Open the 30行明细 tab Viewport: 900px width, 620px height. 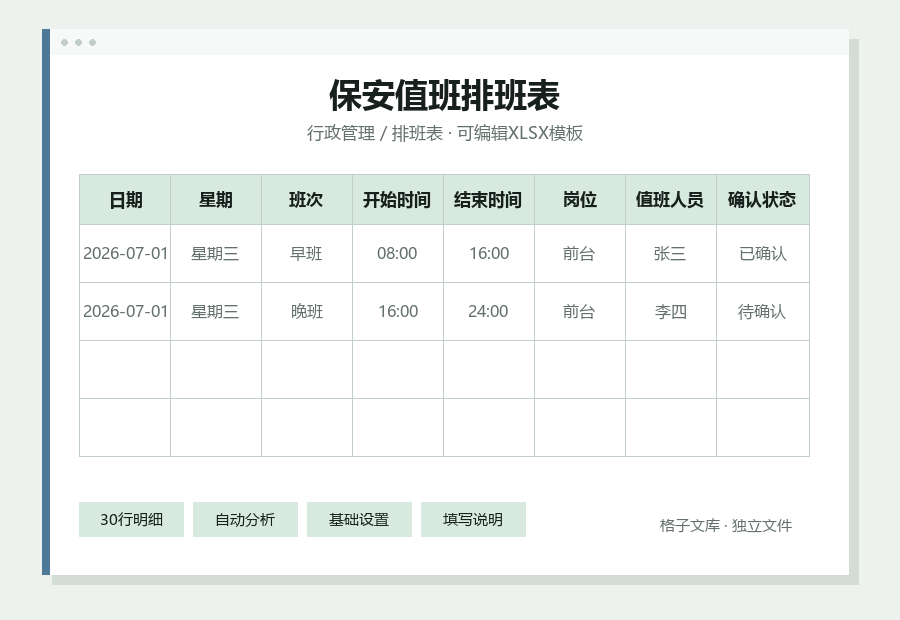point(131,520)
